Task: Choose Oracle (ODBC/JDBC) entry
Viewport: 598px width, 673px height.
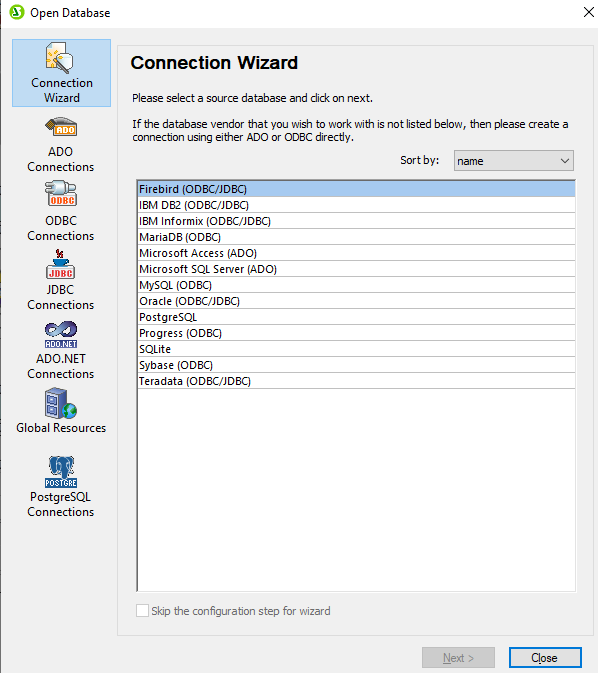Action: pos(356,301)
